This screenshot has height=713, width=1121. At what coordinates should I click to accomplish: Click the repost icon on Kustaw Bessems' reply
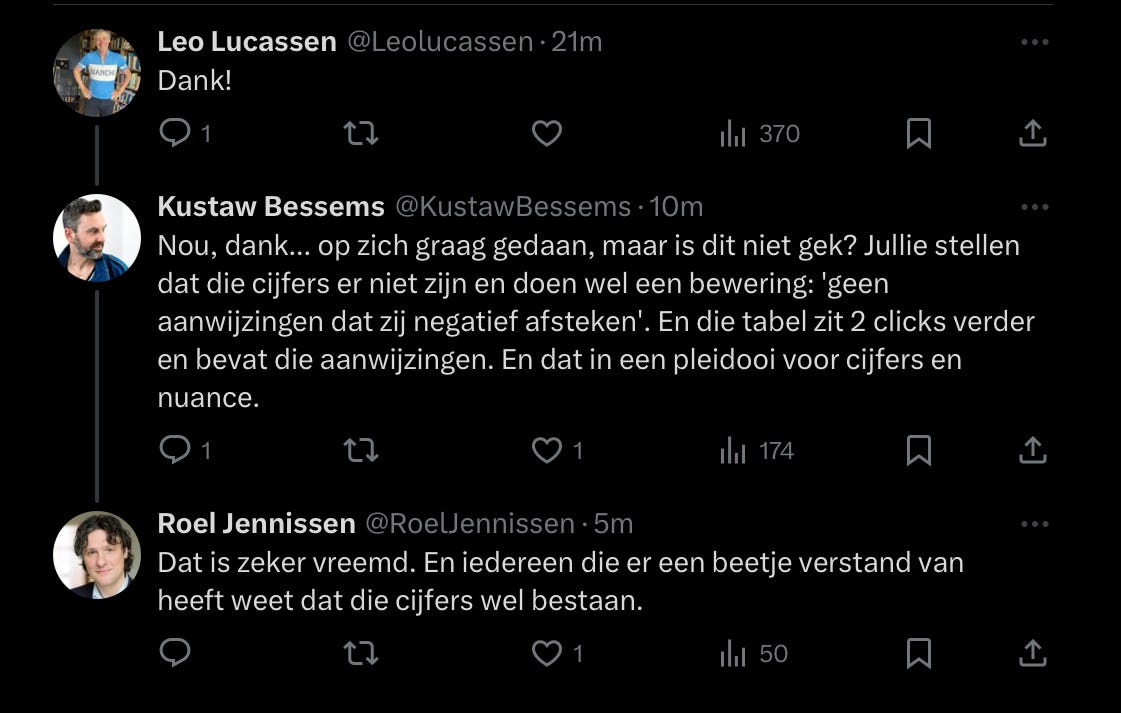coord(362,450)
